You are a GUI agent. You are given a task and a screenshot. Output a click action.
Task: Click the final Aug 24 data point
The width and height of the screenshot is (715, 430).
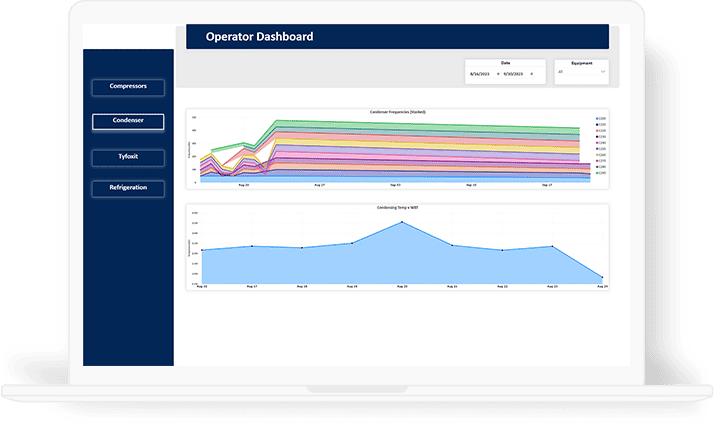click(x=602, y=277)
